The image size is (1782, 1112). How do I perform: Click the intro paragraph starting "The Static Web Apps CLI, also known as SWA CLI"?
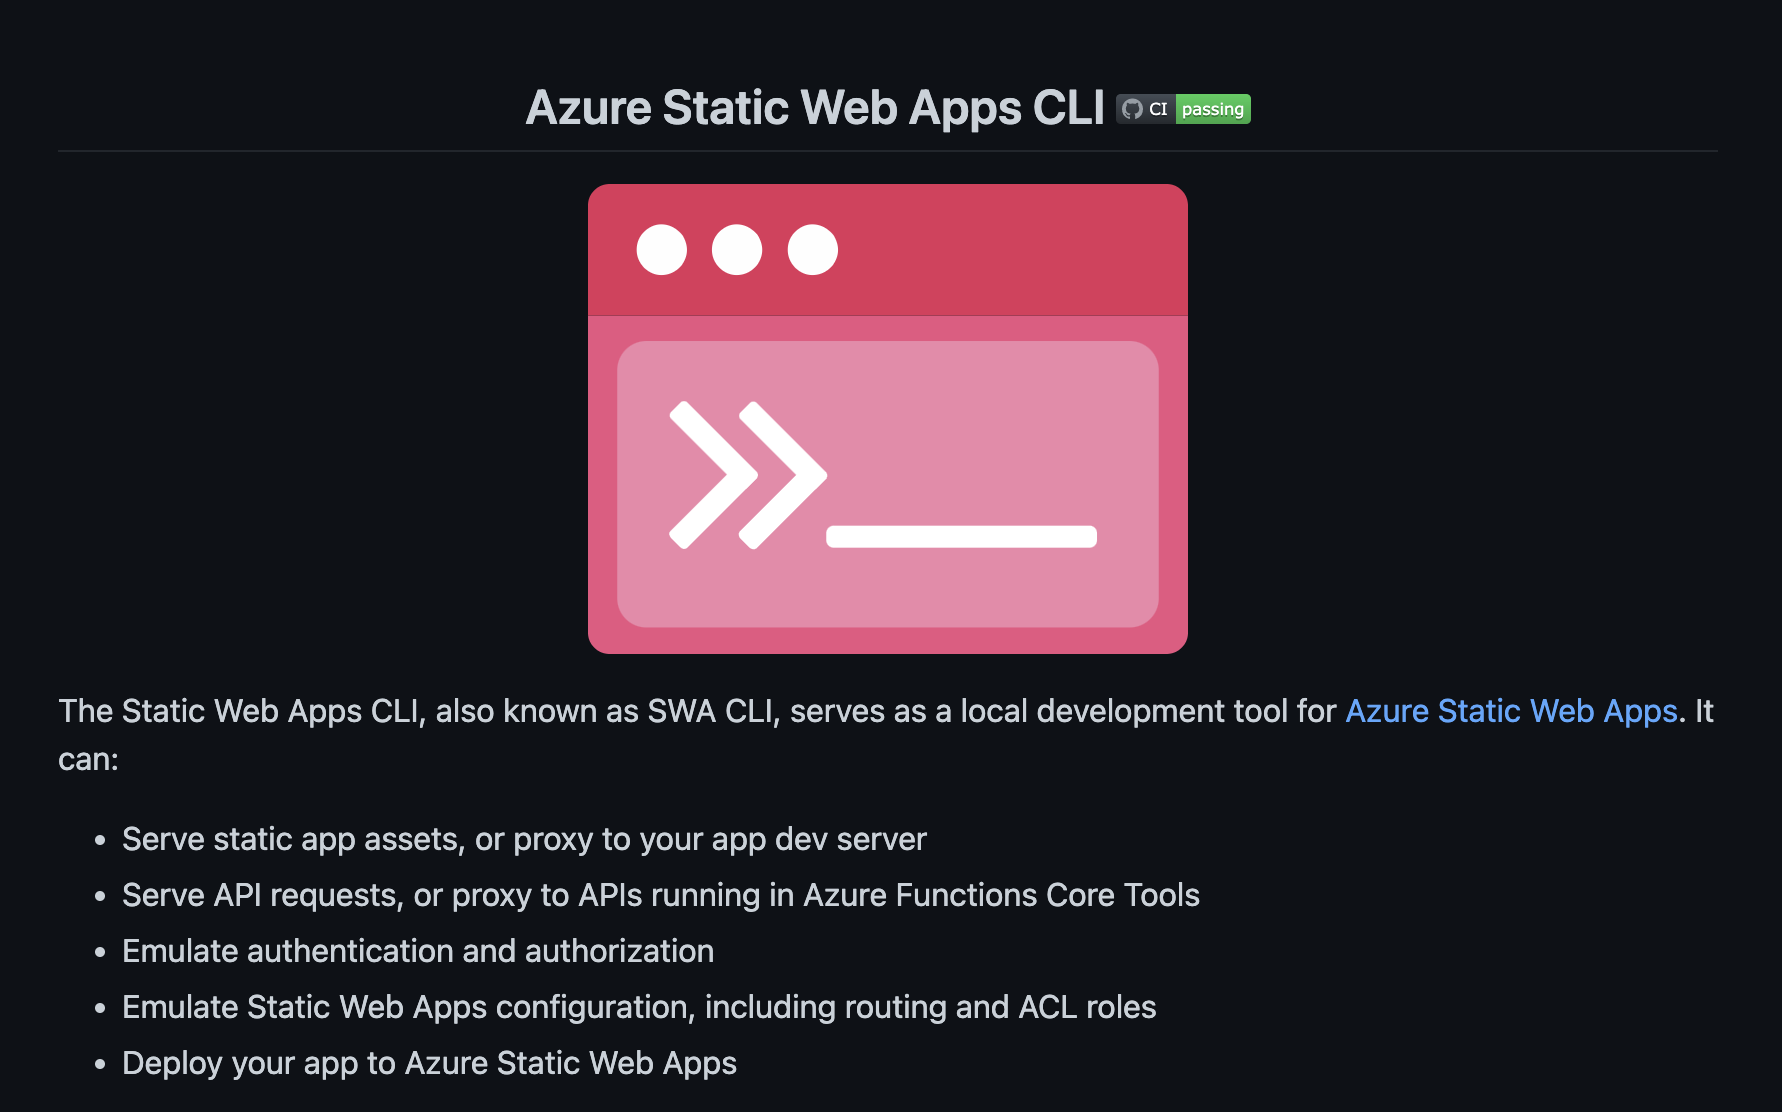[x=886, y=735]
